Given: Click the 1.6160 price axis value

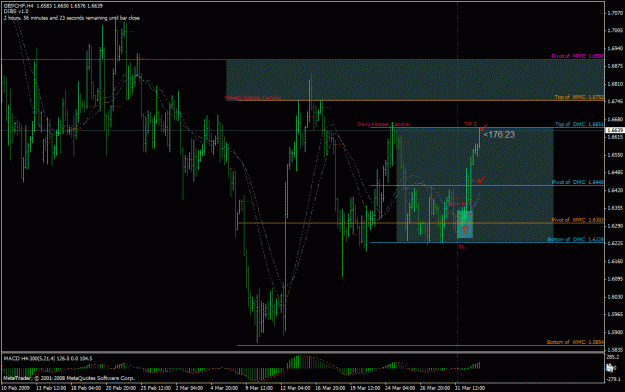Looking at the screenshot, I should (615, 261).
